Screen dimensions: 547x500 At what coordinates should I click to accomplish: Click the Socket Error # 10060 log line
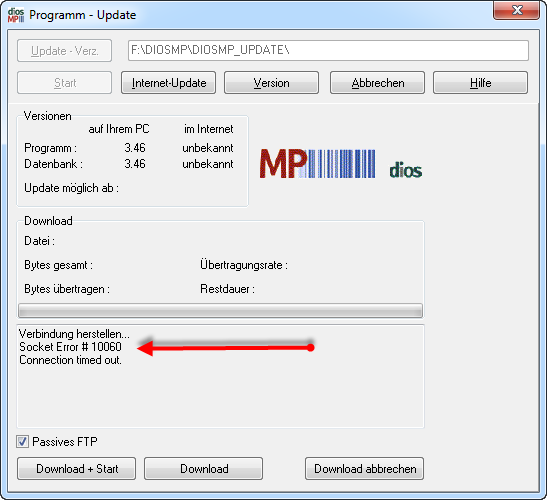[70, 347]
